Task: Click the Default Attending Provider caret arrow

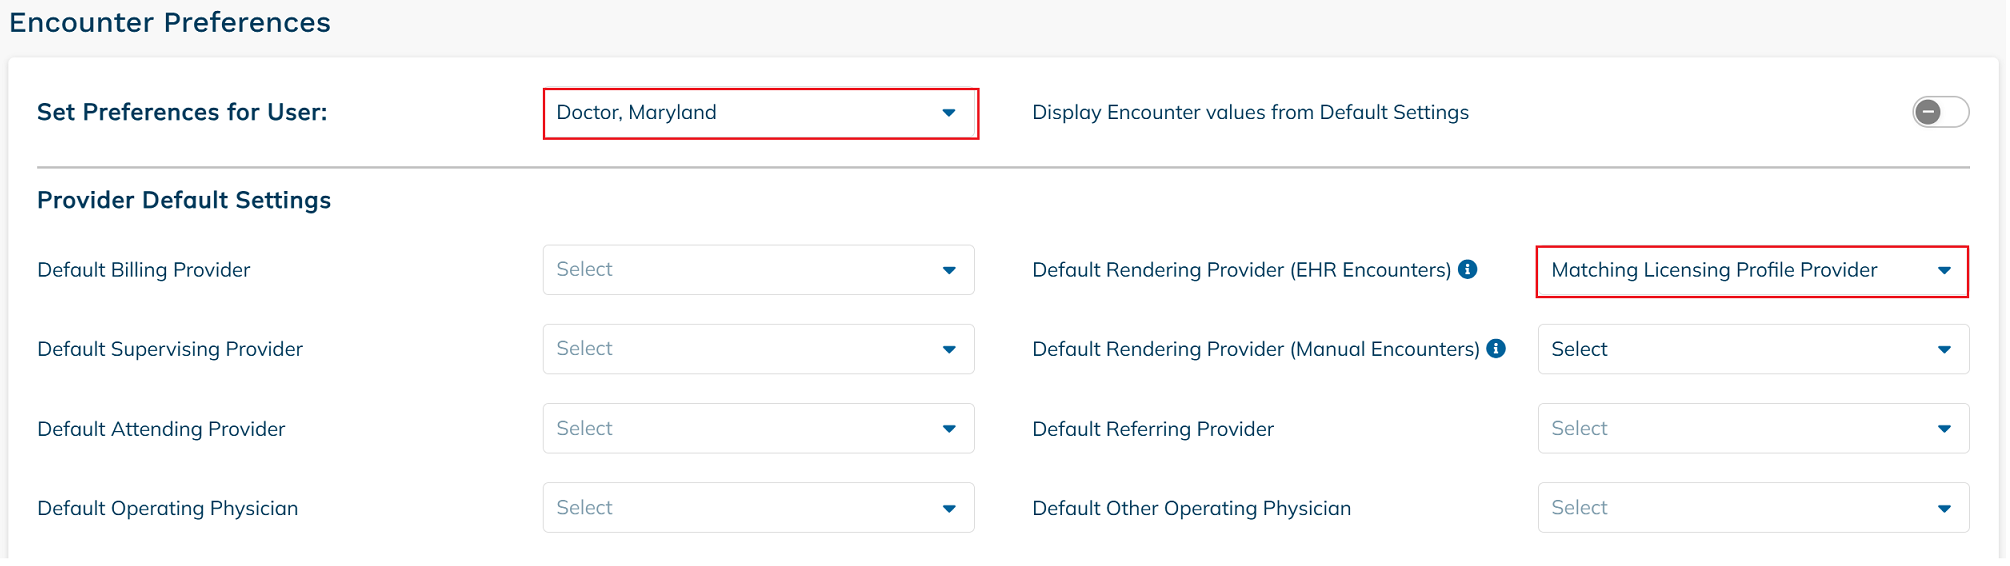Action: point(949,429)
